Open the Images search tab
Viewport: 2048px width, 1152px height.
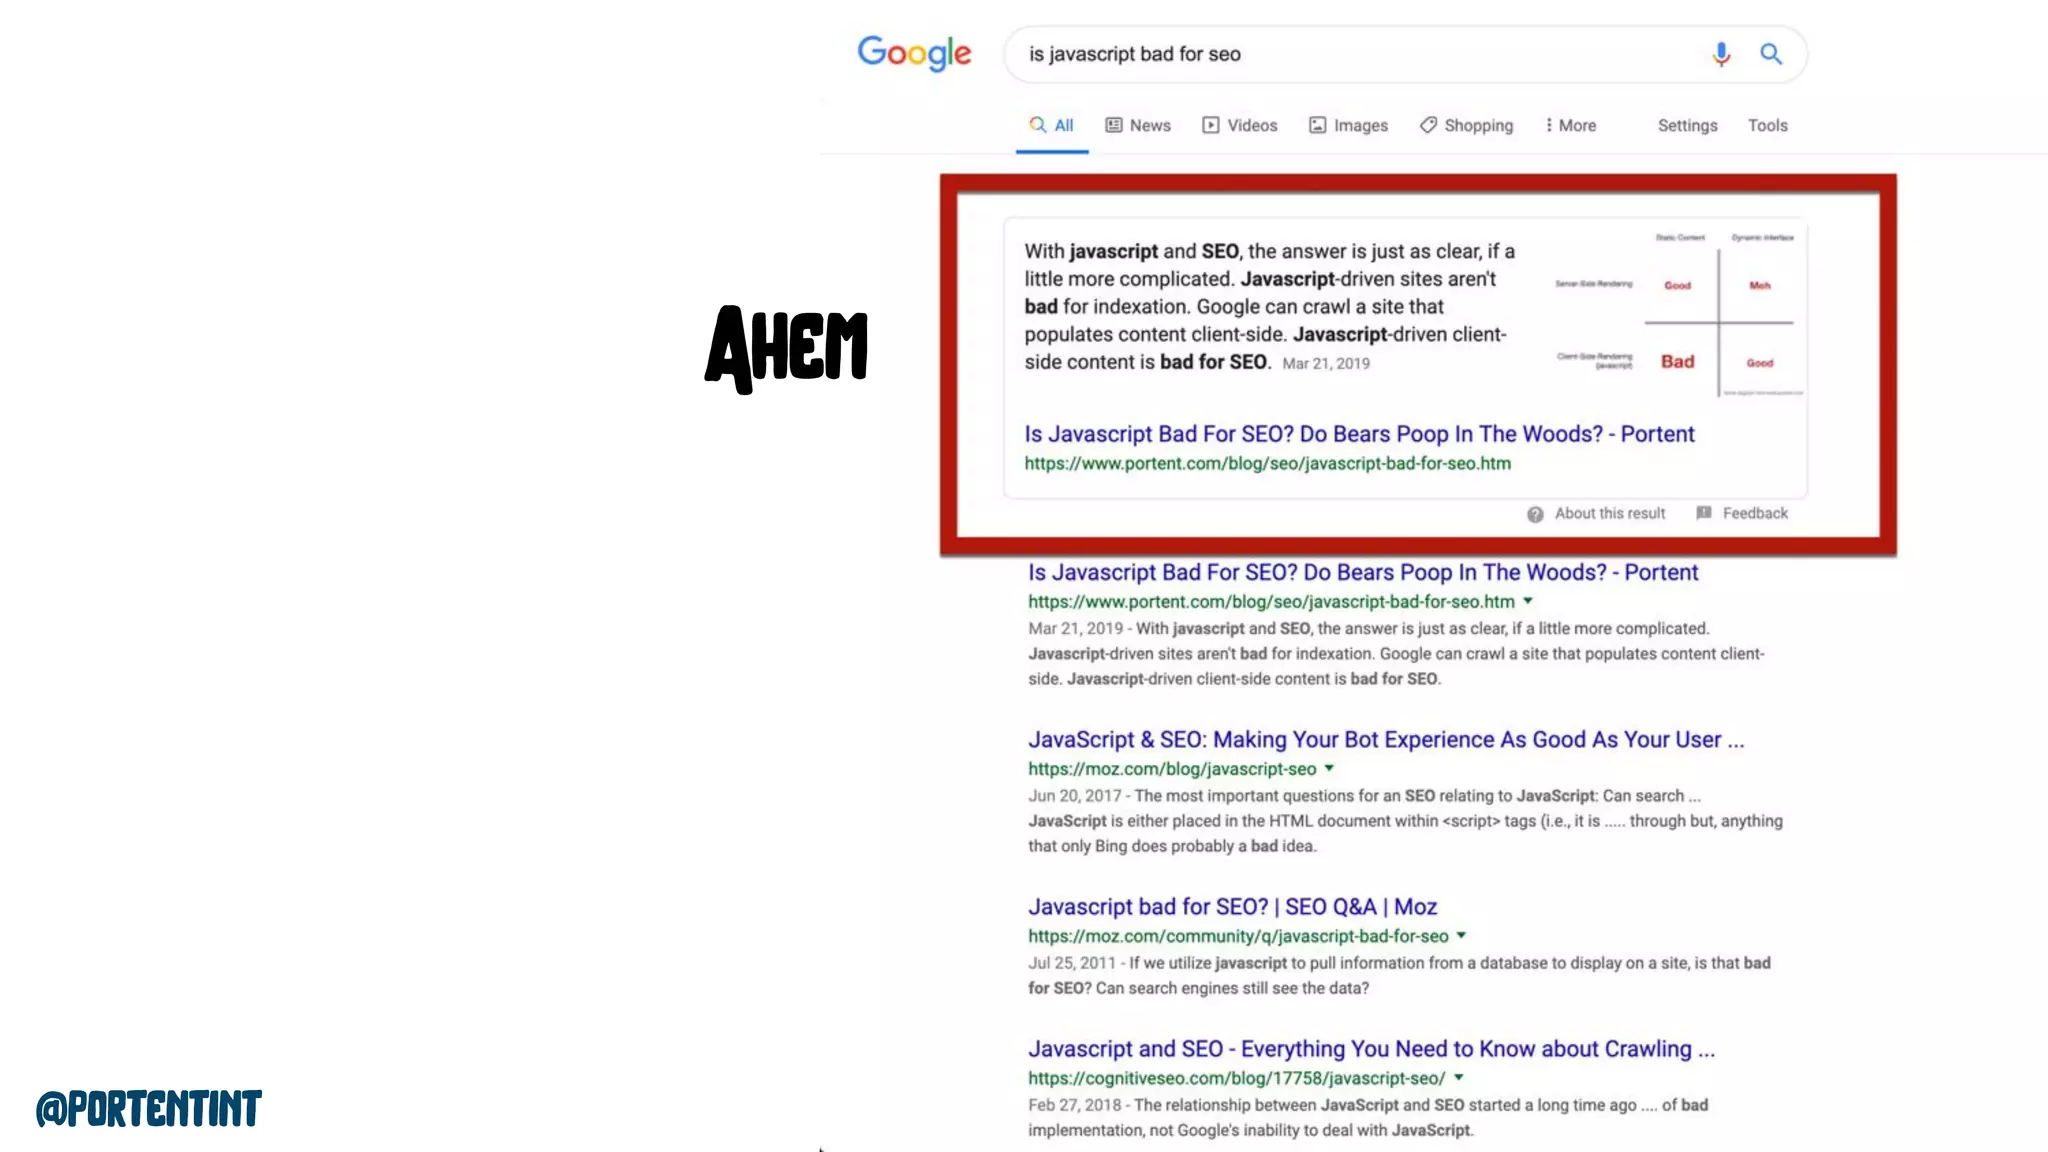coord(1349,125)
